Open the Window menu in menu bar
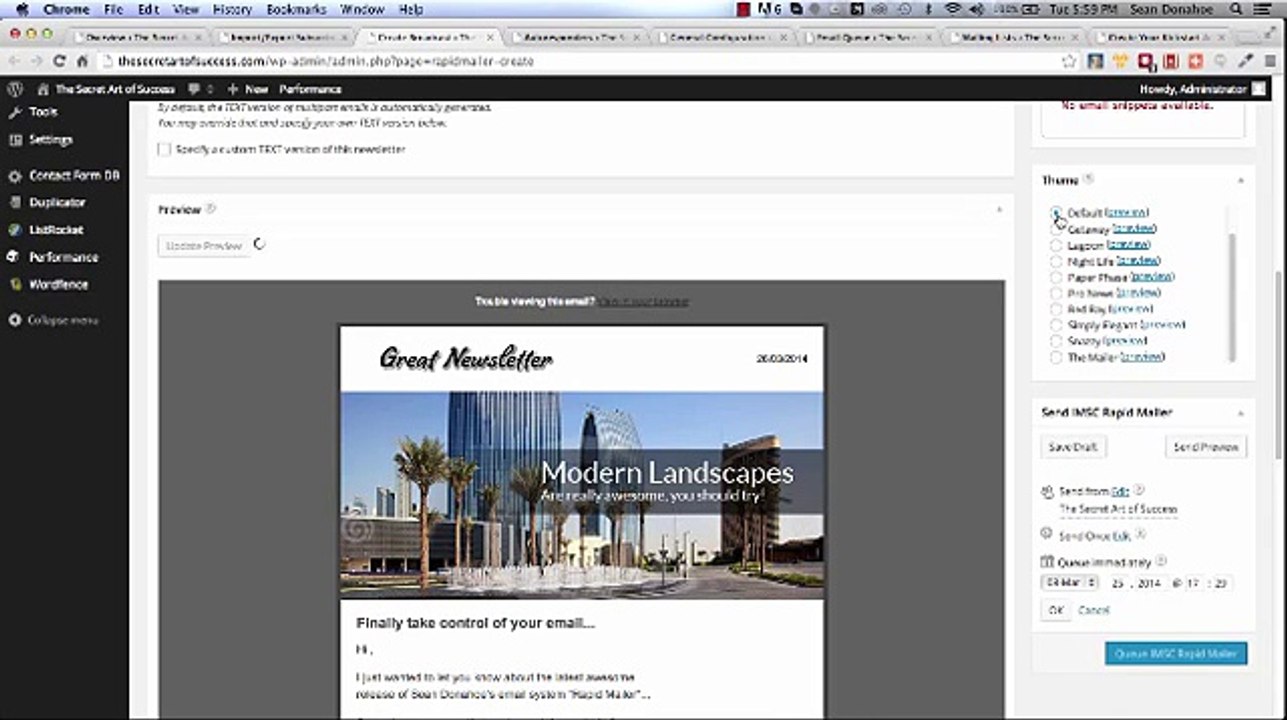 point(362,9)
